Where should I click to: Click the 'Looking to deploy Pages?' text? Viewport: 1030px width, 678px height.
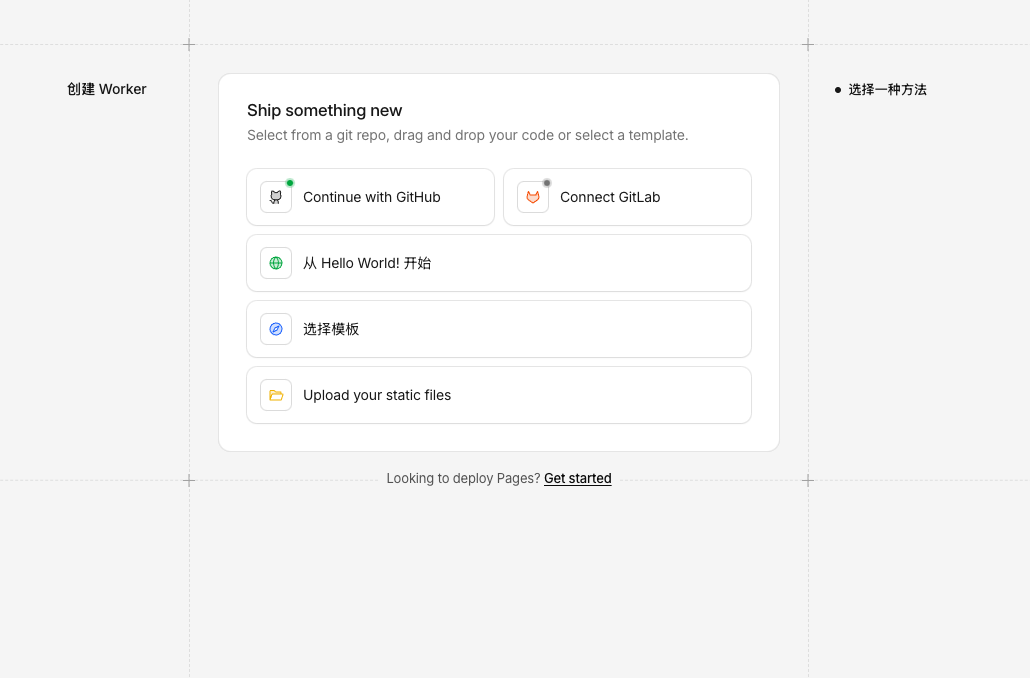pyautogui.click(x=463, y=479)
